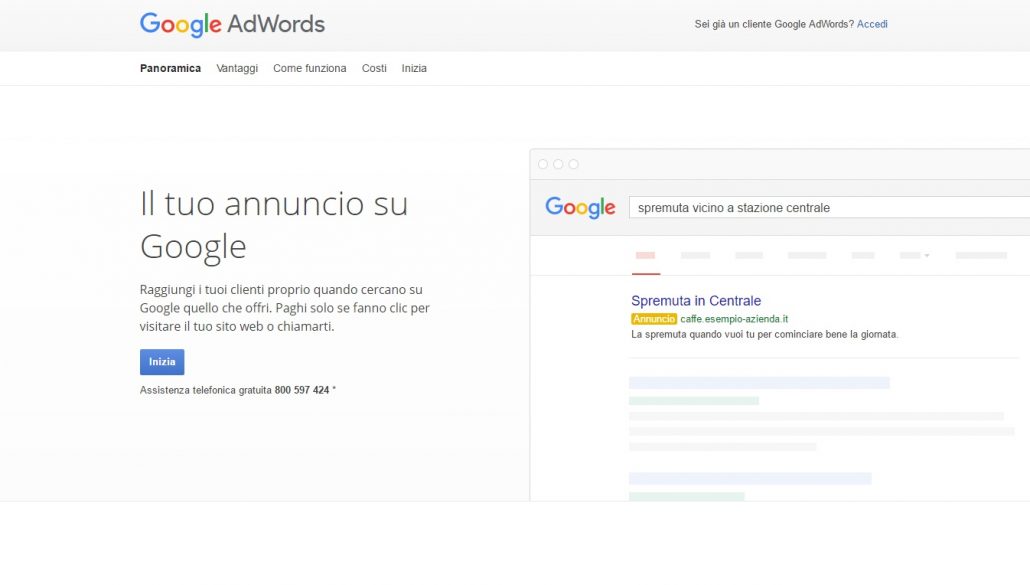Select the Costi navigation item

(x=374, y=68)
